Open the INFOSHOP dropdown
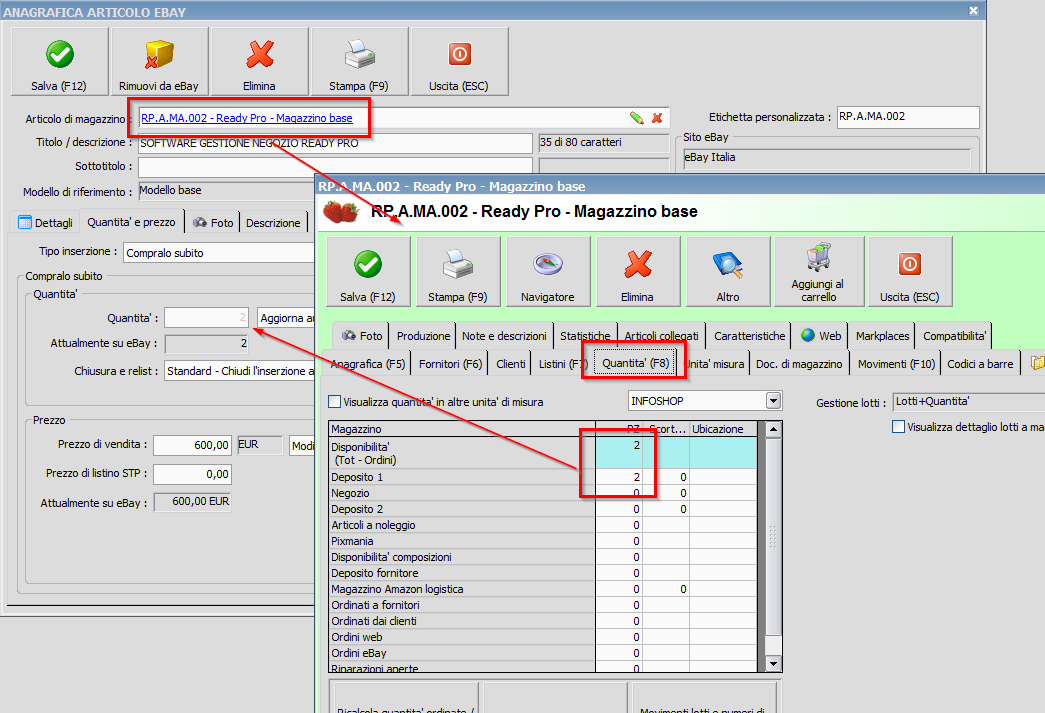 (773, 400)
